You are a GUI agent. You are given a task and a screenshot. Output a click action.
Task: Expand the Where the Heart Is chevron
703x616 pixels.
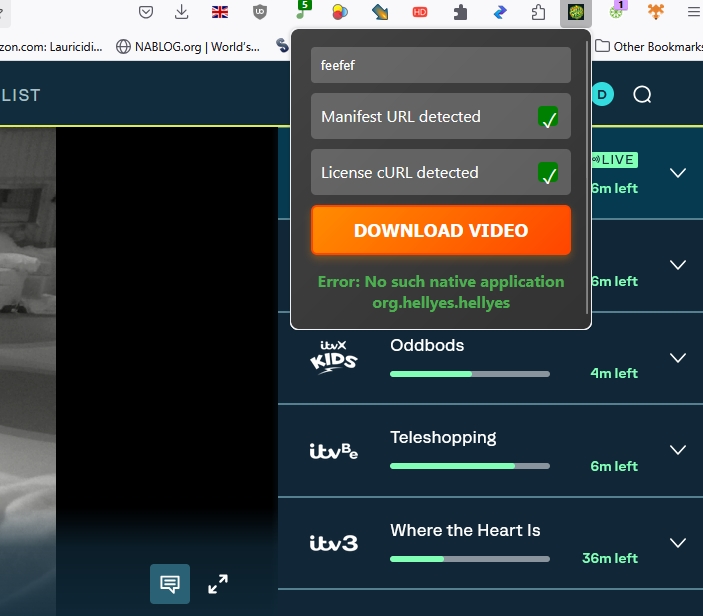(x=678, y=542)
